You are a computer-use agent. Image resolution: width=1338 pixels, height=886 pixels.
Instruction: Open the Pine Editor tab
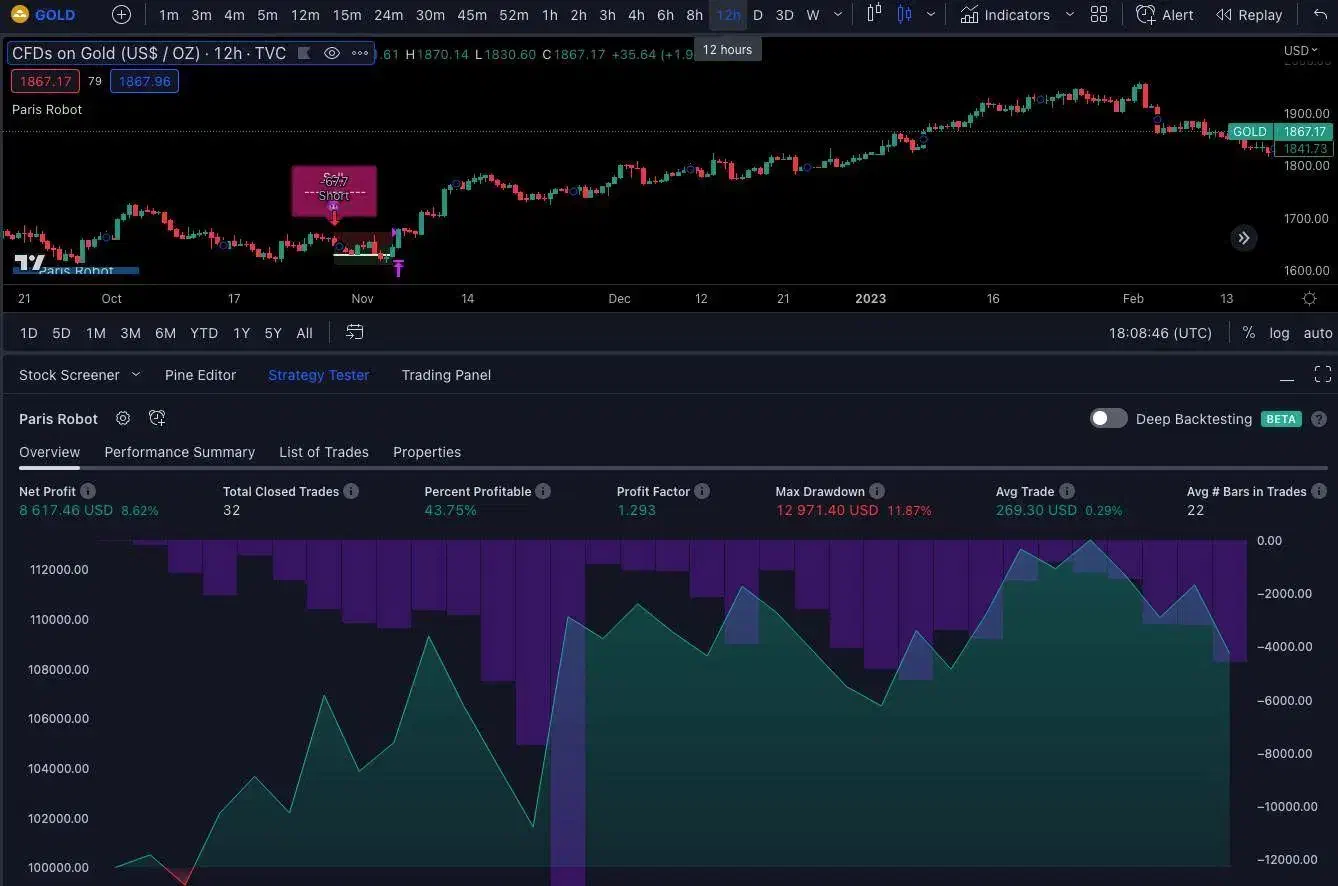pos(200,375)
